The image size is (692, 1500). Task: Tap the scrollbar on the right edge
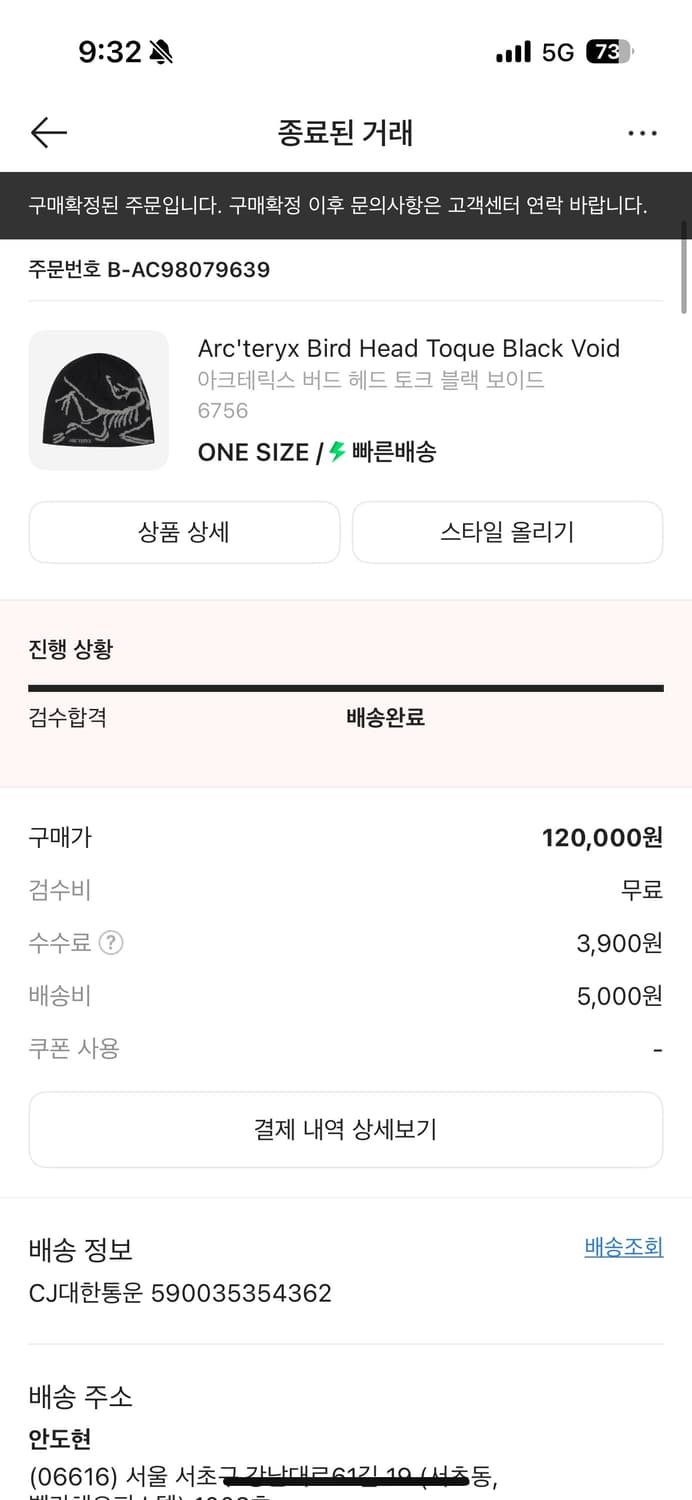click(685, 267)
